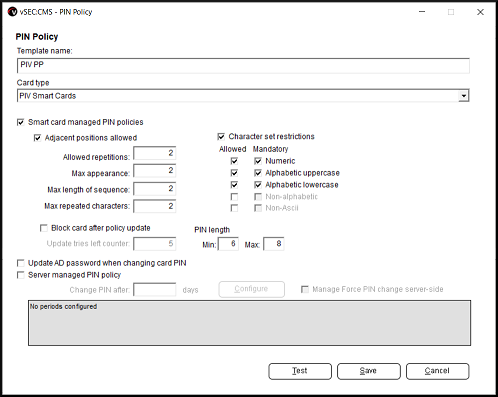The image size is (498, 397).
Task: Enable Allowed checkbox for Non-Ascii
Action: tap(234, 208)
